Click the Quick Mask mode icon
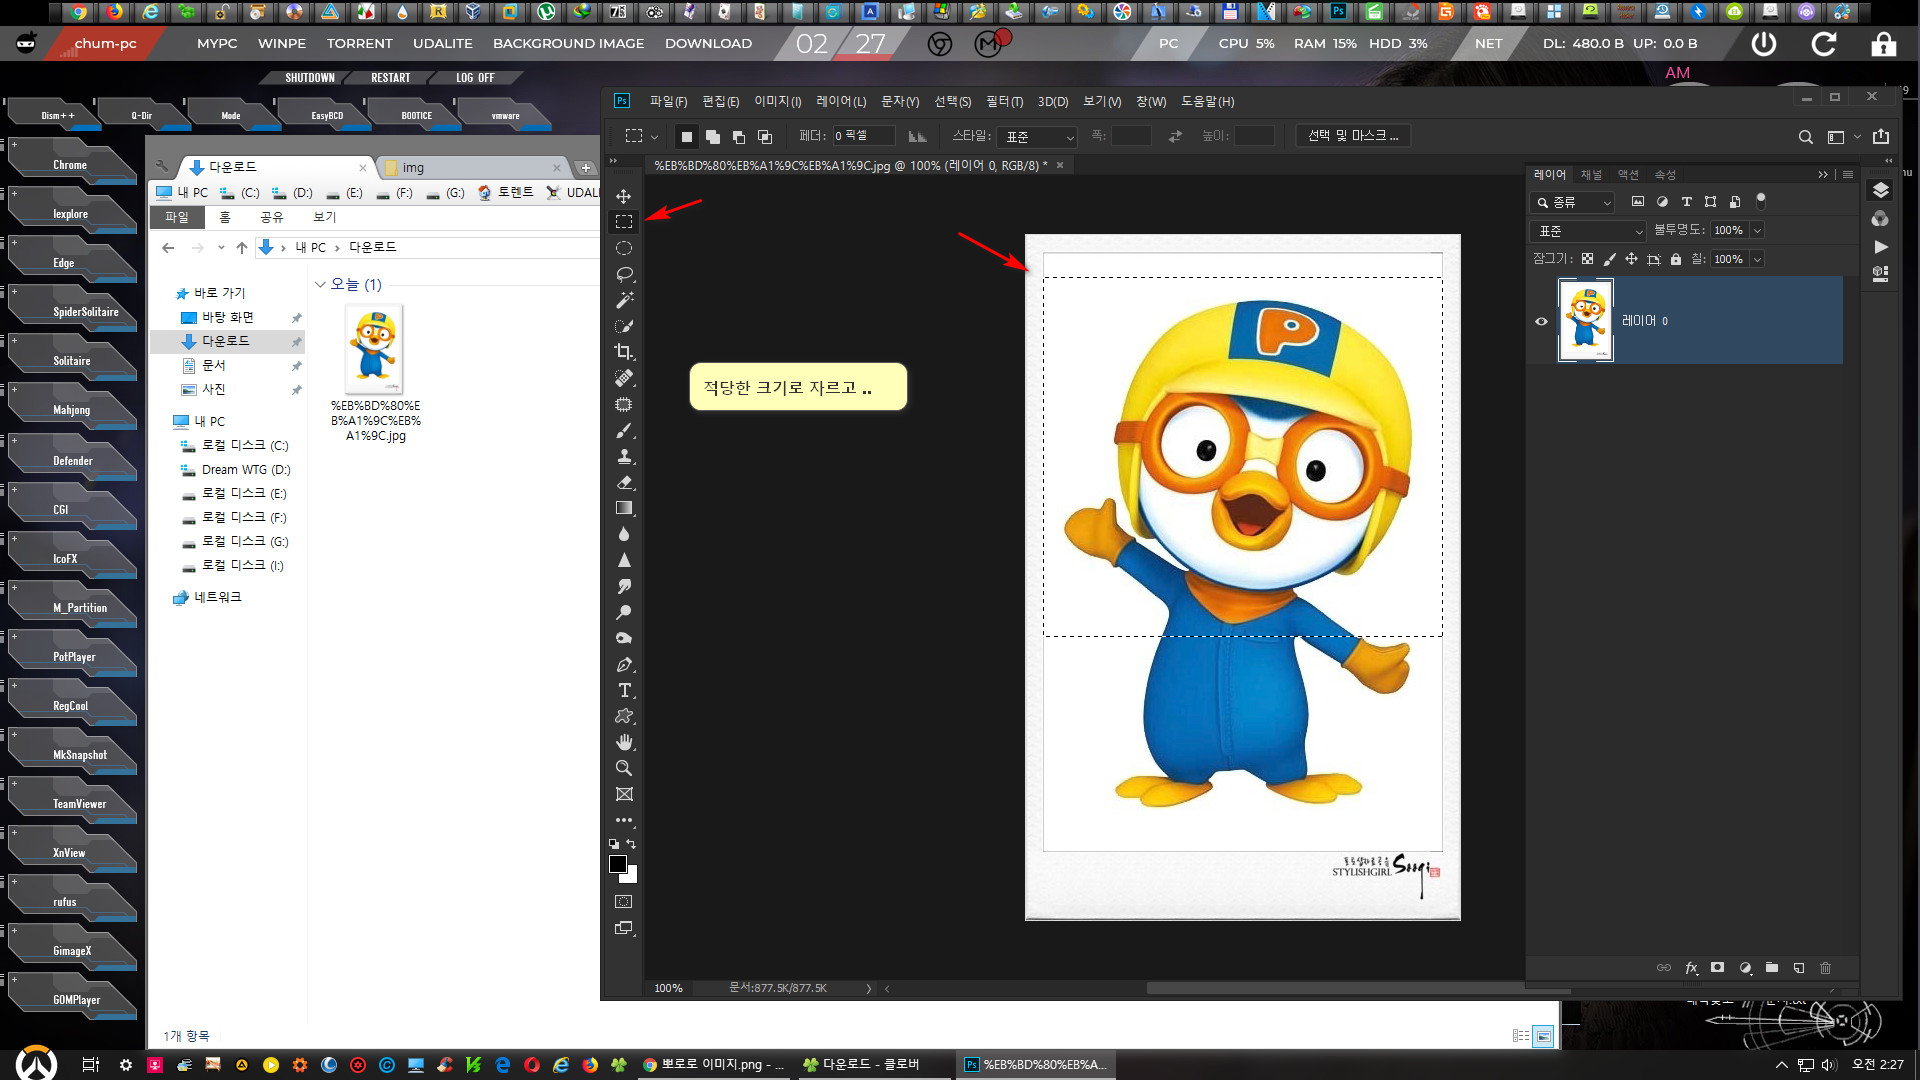1920x1080 pixels. [x=624, y=901]
